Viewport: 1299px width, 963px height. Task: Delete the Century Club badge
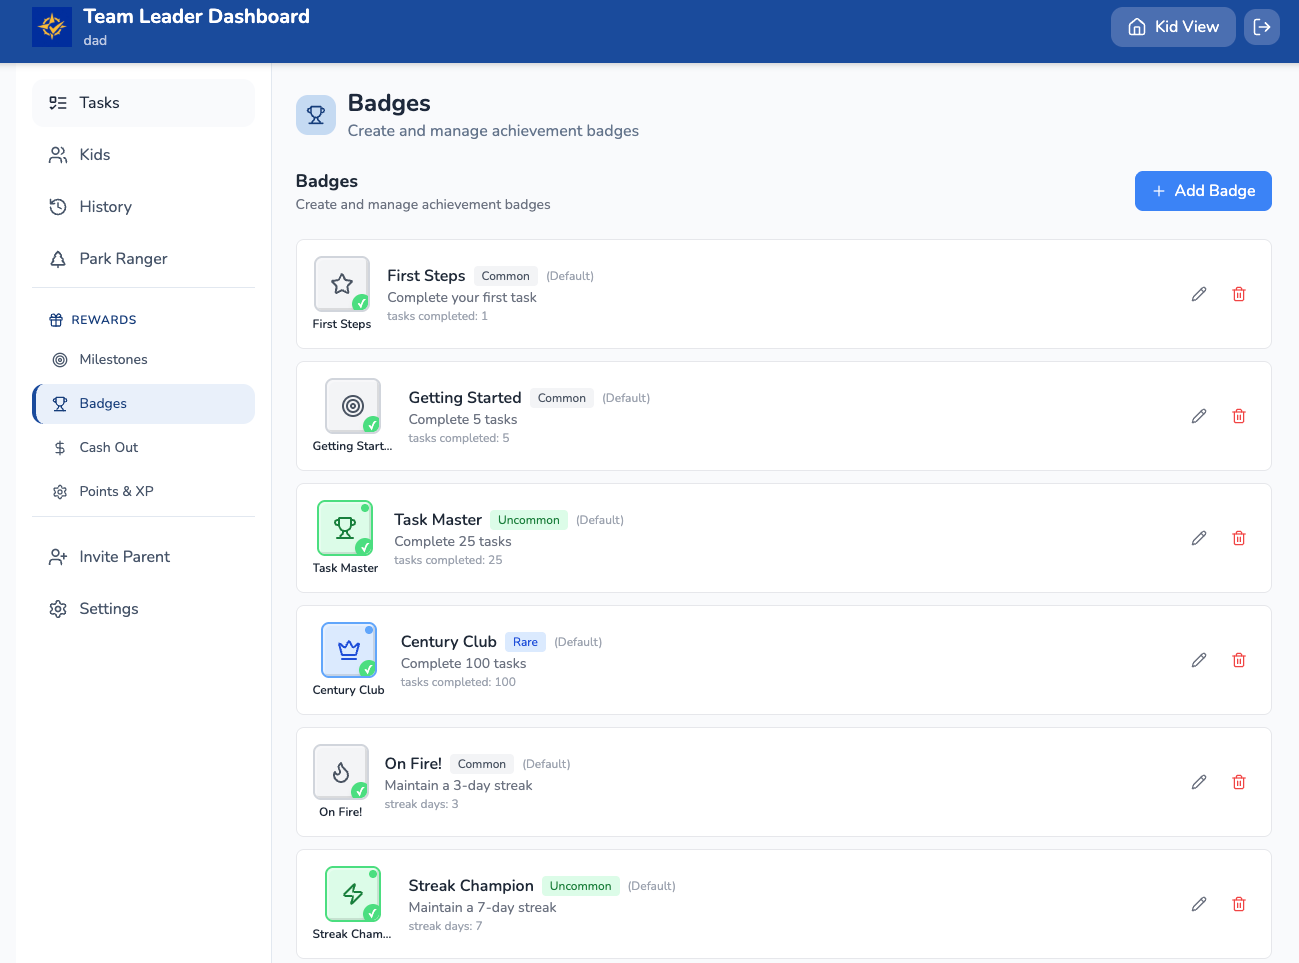coord(1238,660)
